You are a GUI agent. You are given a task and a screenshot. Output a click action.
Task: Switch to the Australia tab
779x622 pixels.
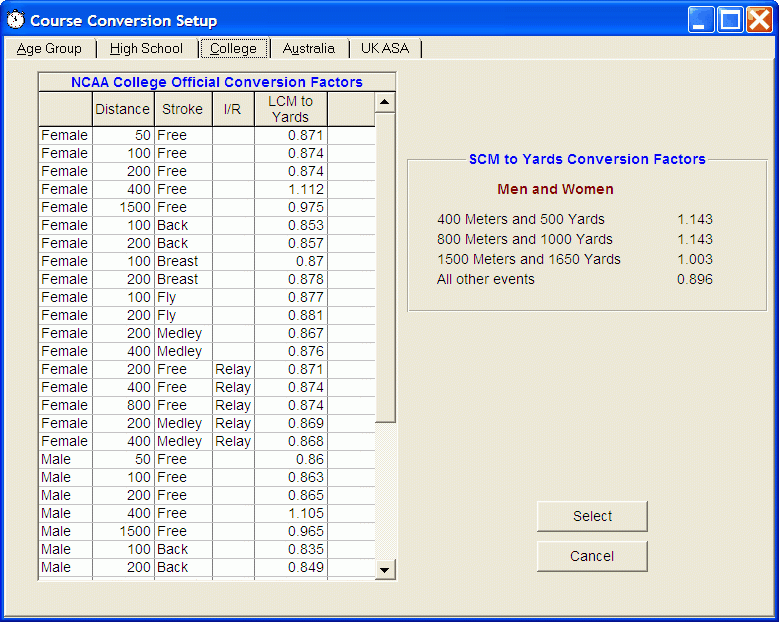tap(308, 48)
